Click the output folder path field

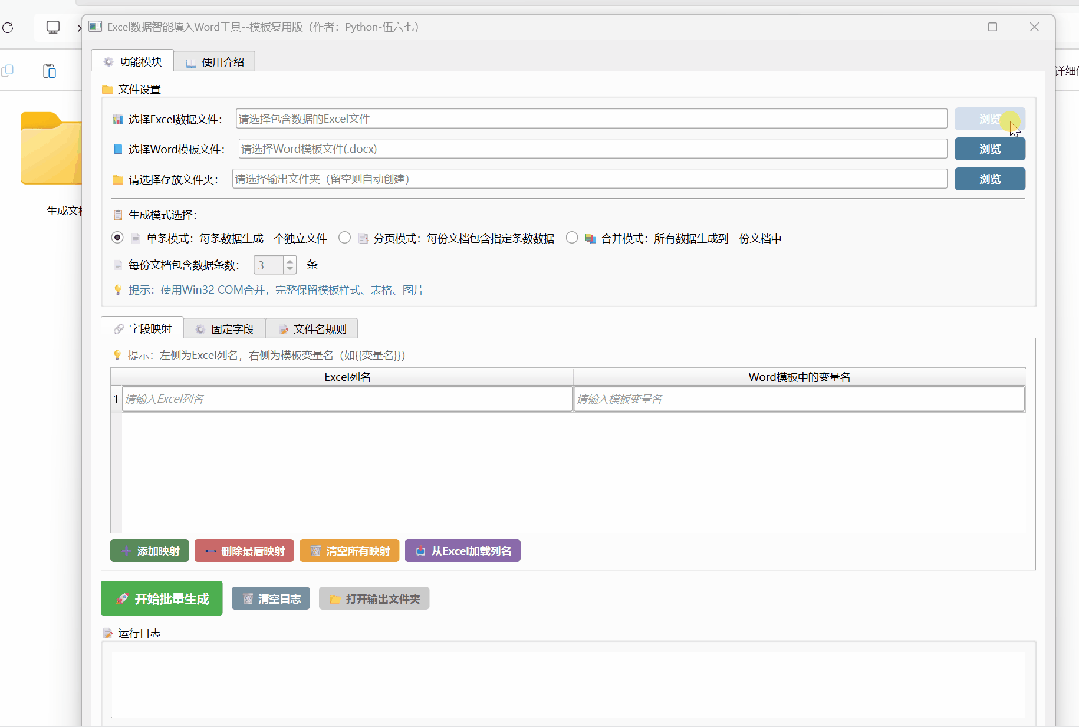(x=590, y=179)
